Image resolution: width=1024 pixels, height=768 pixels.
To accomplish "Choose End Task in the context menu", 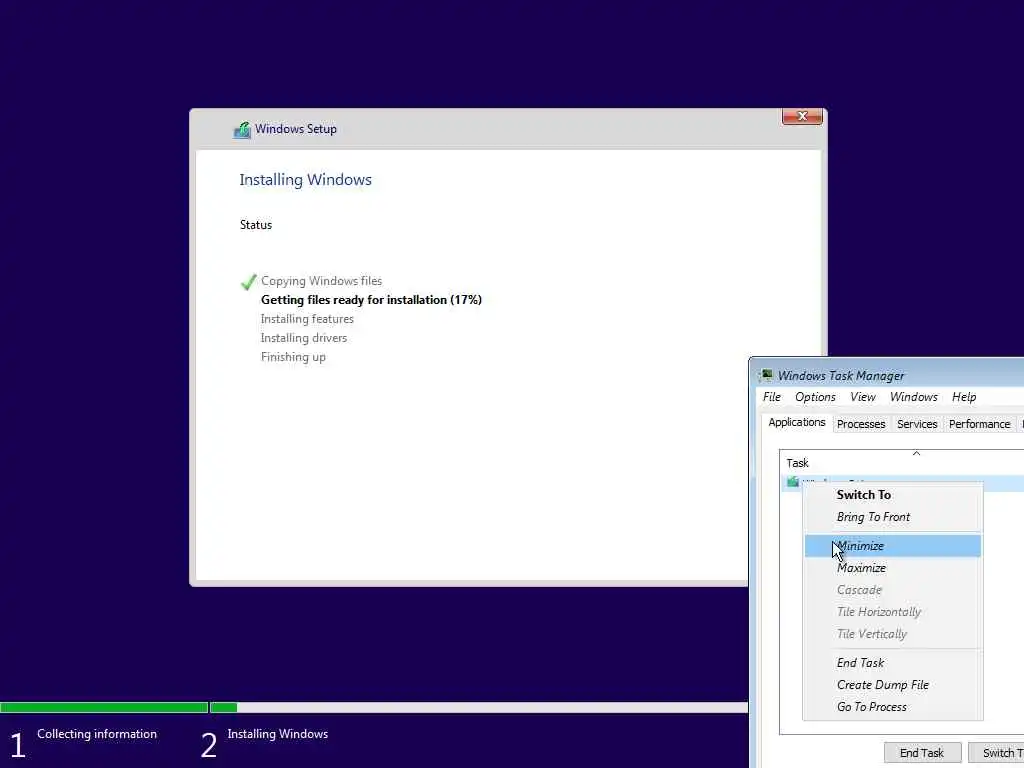I will pyautogui.click(x=893, y=663).
